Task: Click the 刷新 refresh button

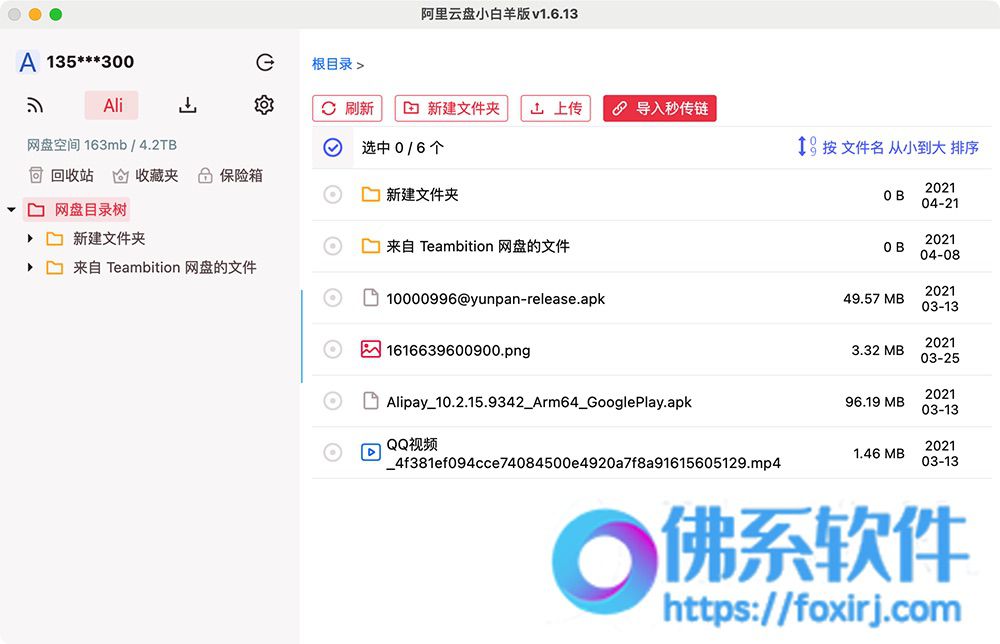Action: (347, 108)
